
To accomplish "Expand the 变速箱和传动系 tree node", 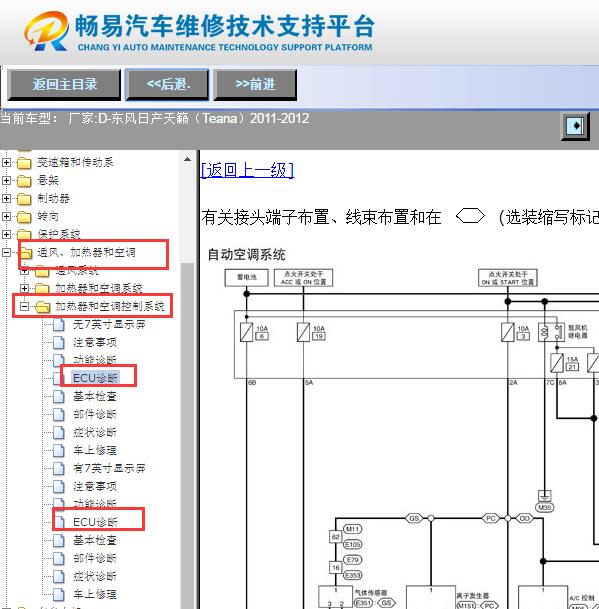I will tap(6, 162).
